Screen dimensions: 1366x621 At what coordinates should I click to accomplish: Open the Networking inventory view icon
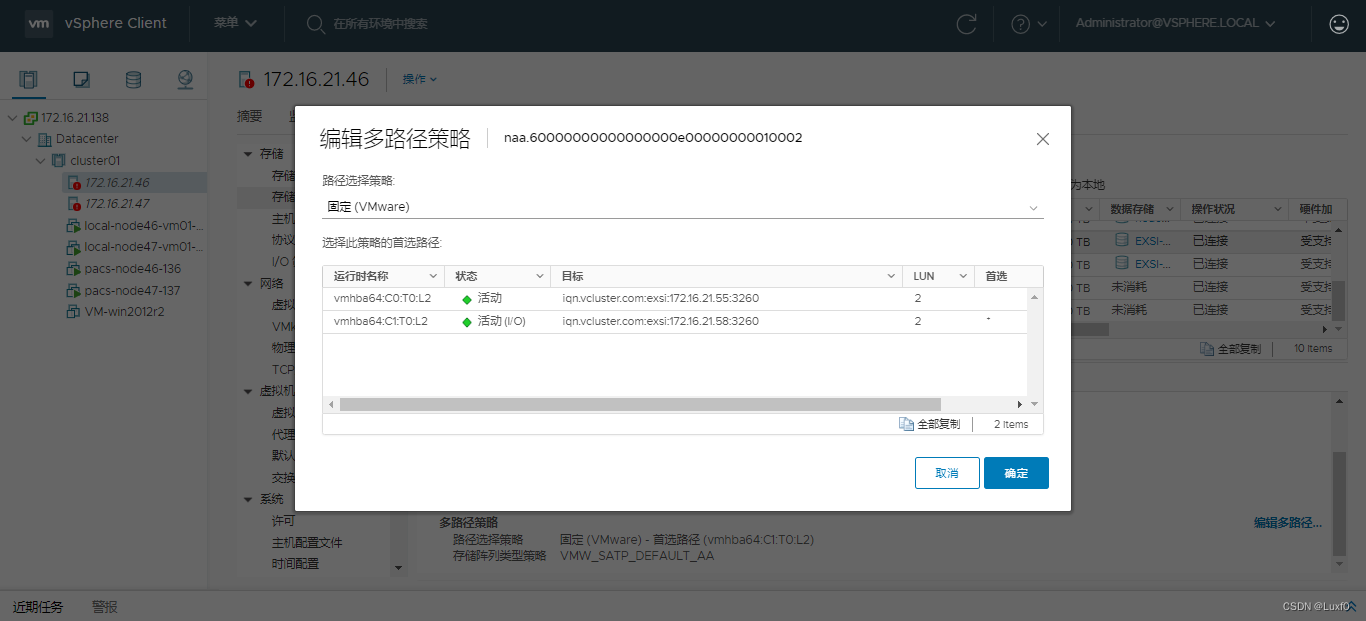[x=185, y=80]
